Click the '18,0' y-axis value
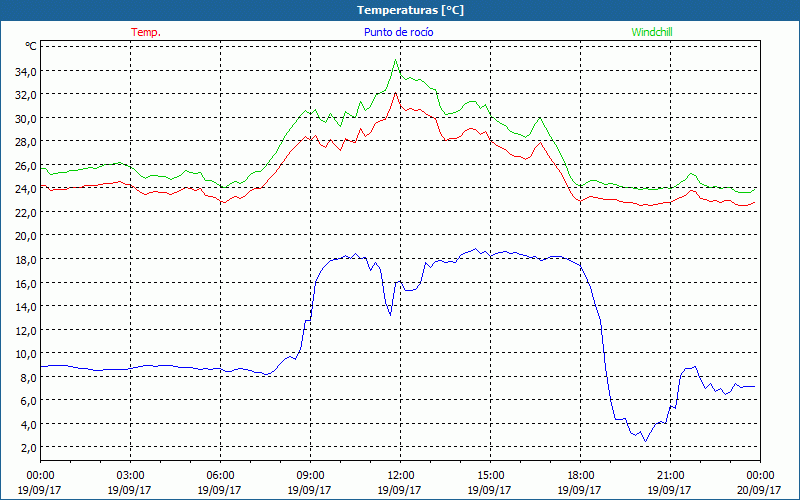 pos(26,260)
